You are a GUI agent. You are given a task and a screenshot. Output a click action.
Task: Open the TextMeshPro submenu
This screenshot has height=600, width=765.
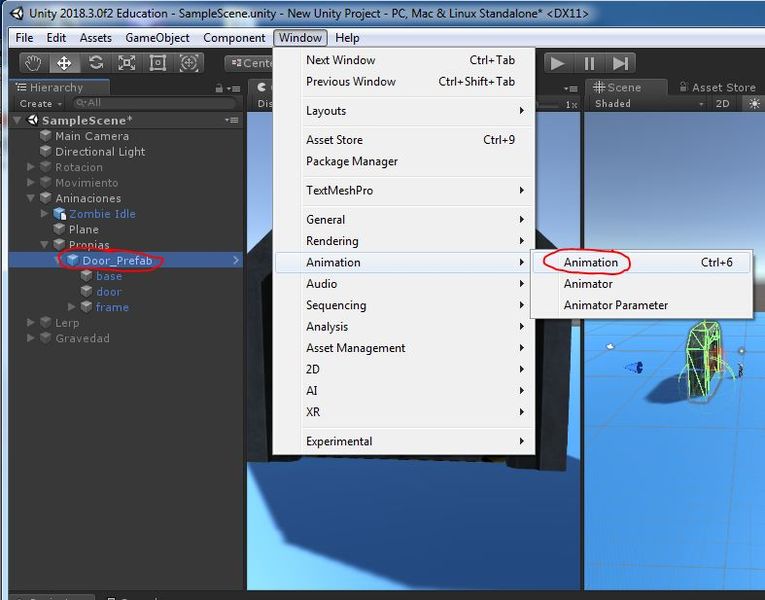click(404, 191)
